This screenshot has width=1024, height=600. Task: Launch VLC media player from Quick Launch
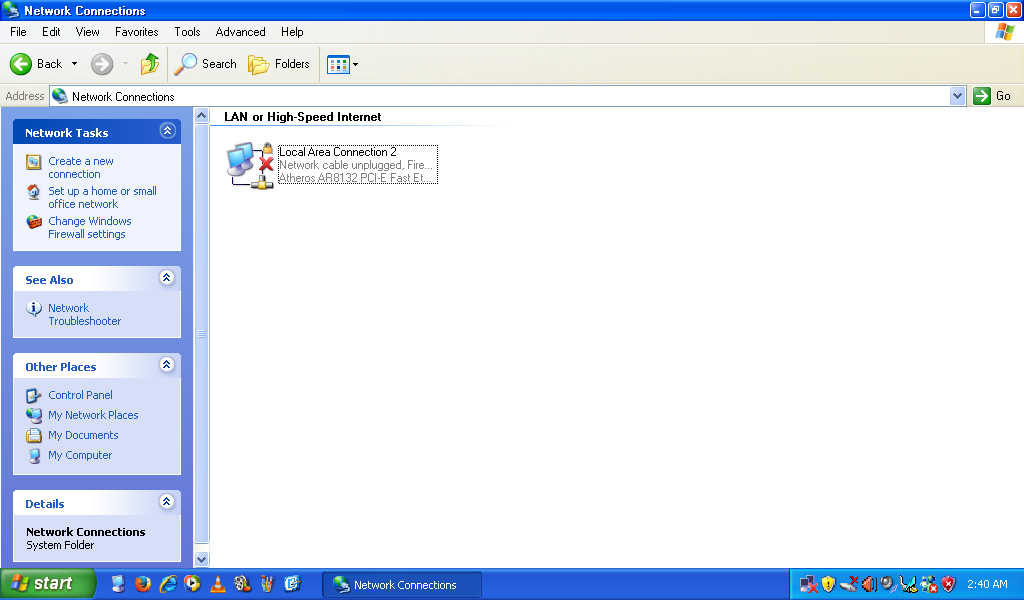pyautogui.click(x=217, y=584)
